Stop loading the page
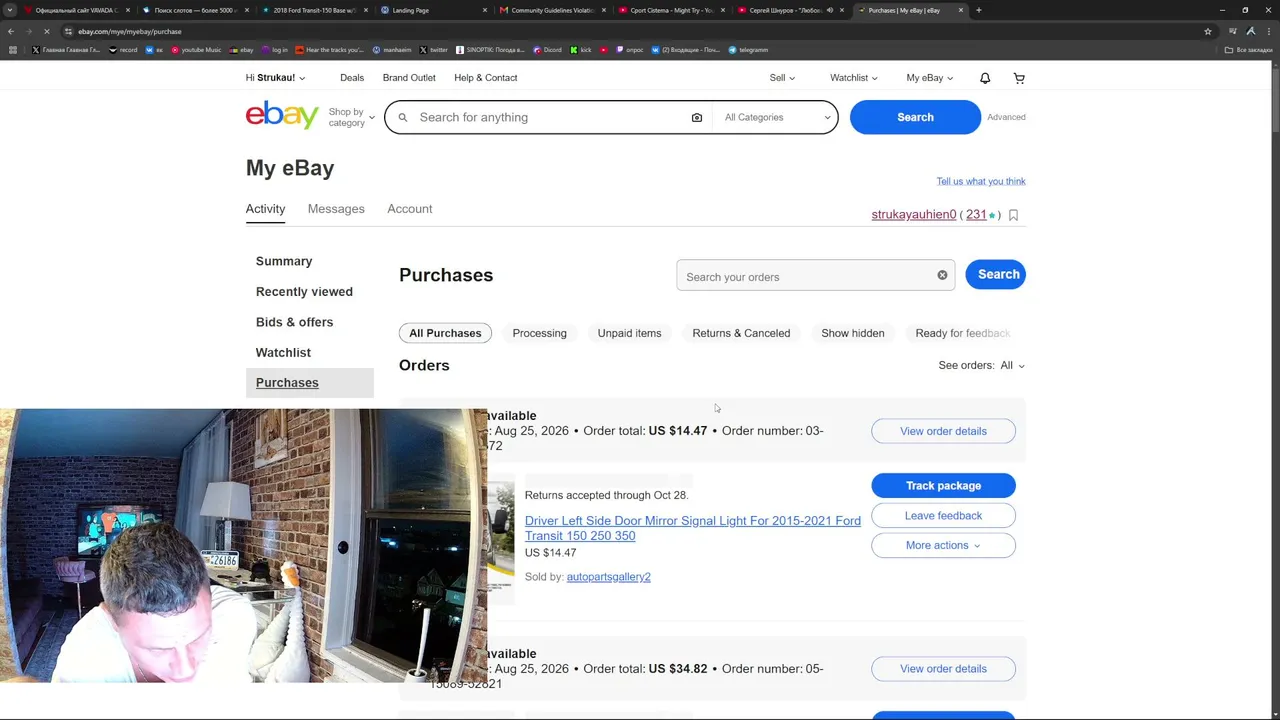Image resolution: width=1280 pixels, height=720 pixels. (46, 31)
